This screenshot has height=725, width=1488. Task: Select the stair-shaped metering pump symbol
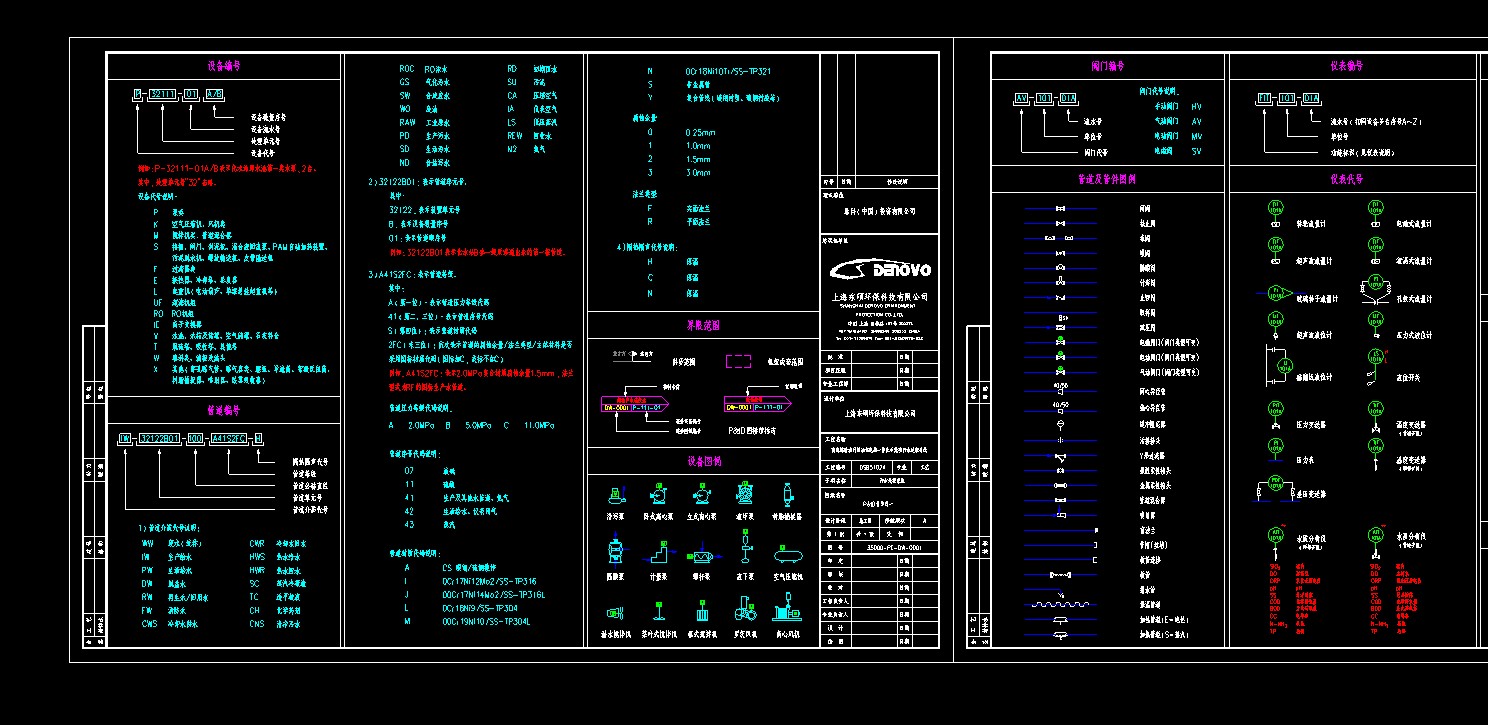[x=659, y=552]
